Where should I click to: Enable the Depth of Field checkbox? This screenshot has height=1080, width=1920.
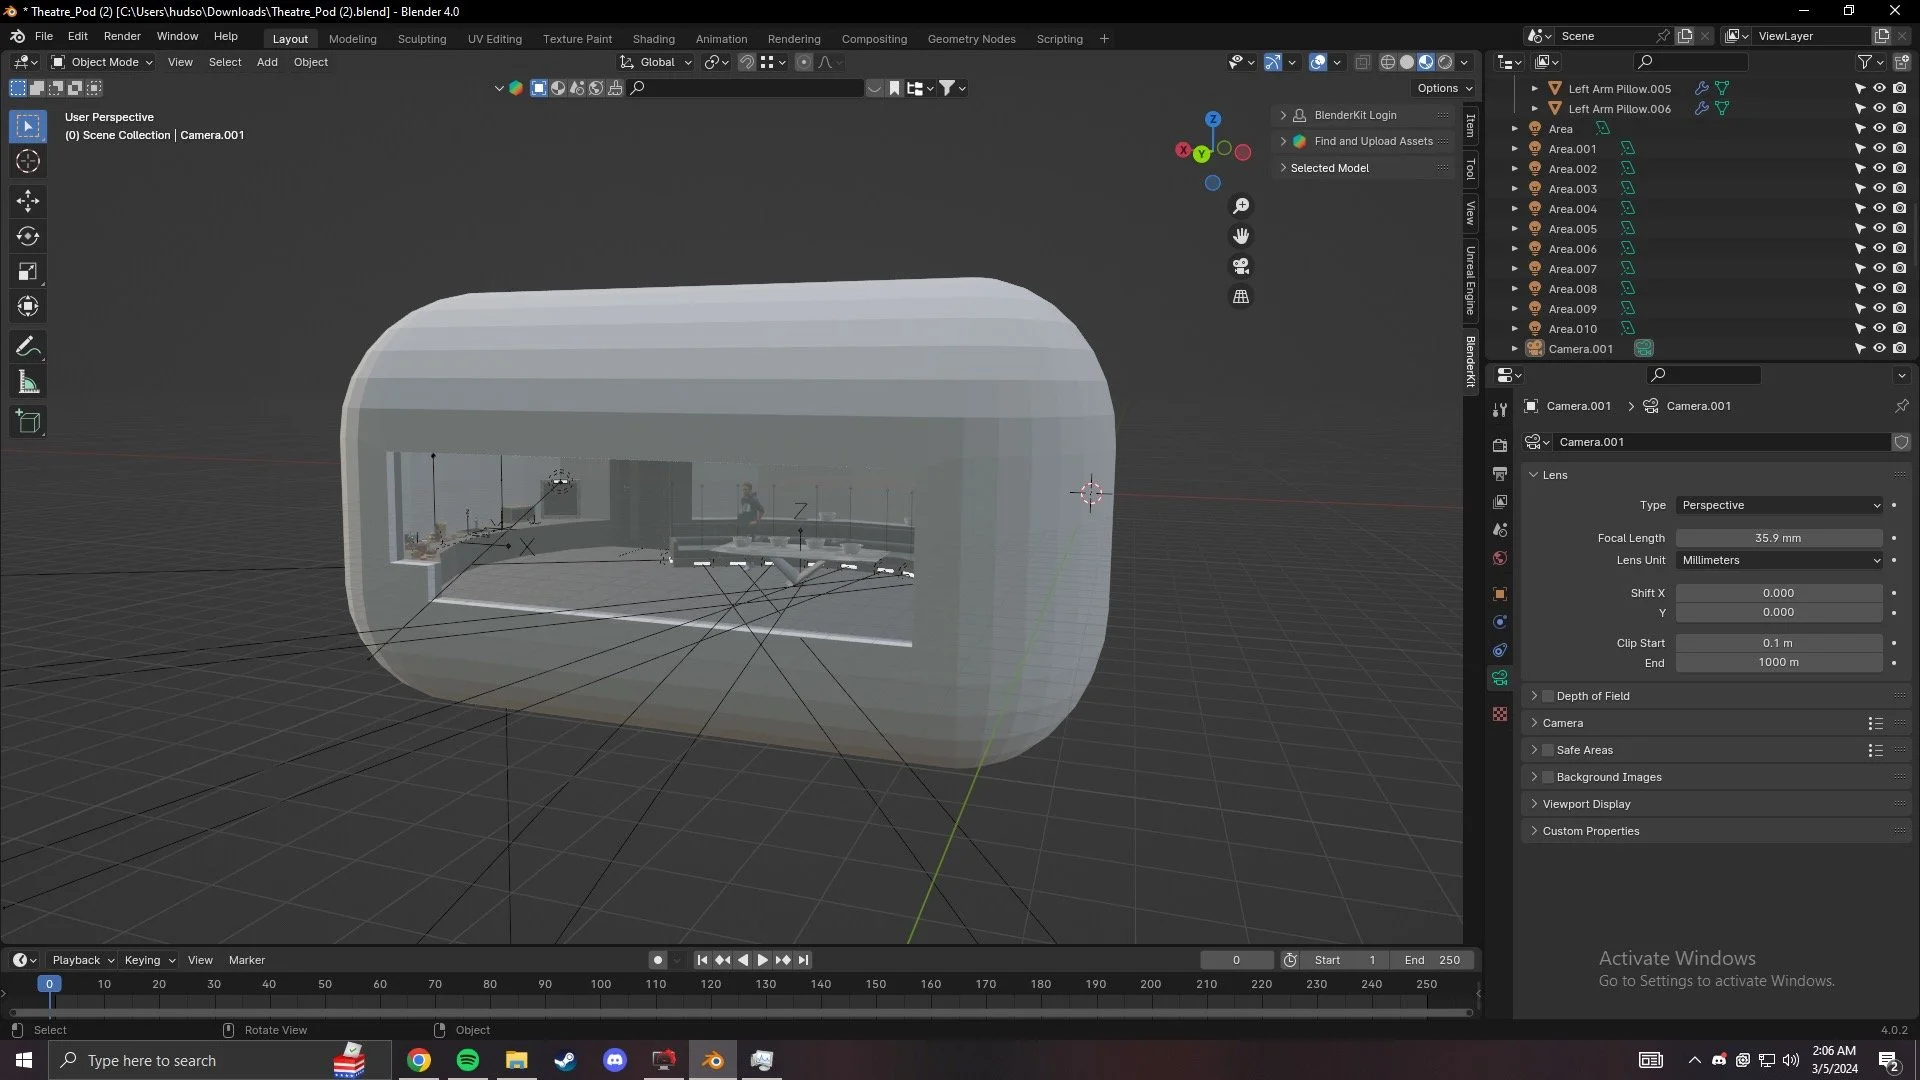(1548, 696)
